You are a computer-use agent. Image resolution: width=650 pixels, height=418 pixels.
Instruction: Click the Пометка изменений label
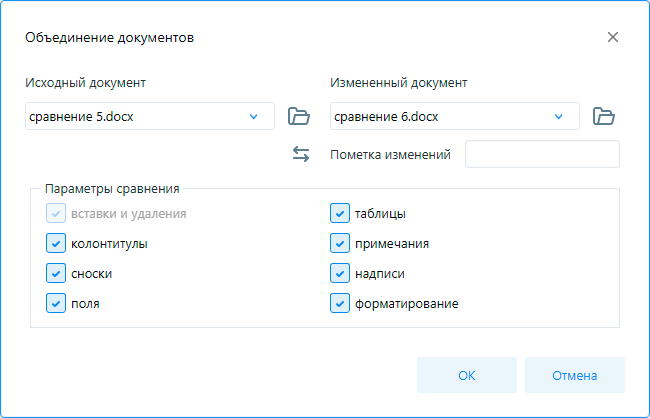pyautogui.click(x=390, y=154)
